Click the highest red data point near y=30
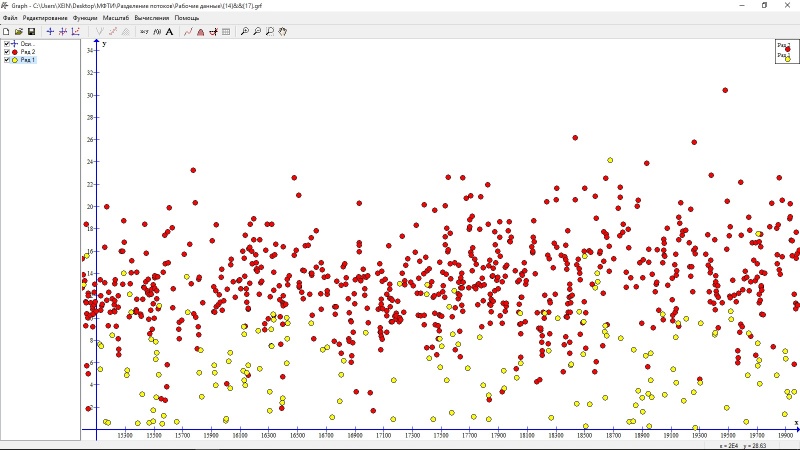800x450 pixels. [725, 90]
